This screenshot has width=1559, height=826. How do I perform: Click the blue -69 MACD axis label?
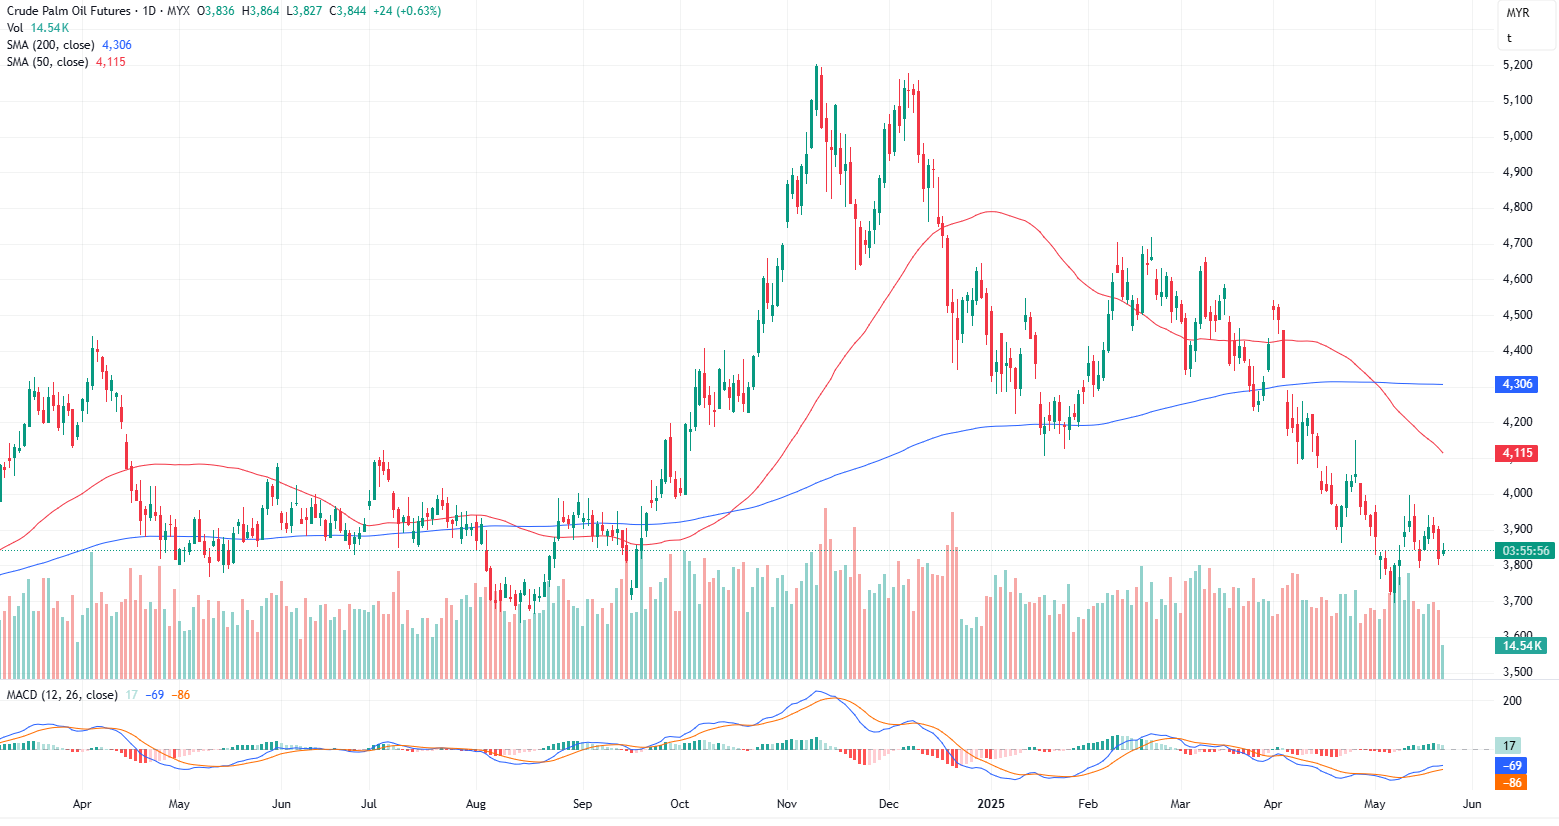pyautogui.click(x=1513, y=766)
